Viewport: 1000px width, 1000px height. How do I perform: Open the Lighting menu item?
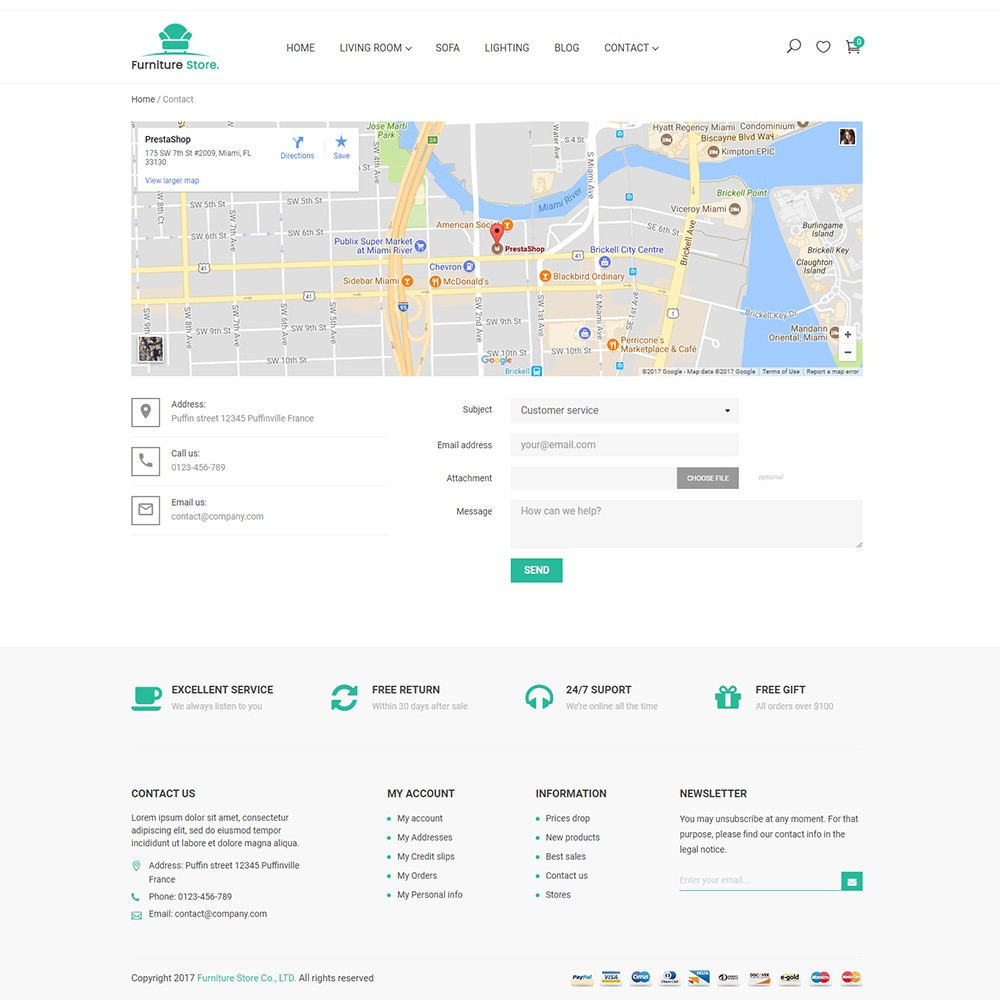[x=507, y=48]
